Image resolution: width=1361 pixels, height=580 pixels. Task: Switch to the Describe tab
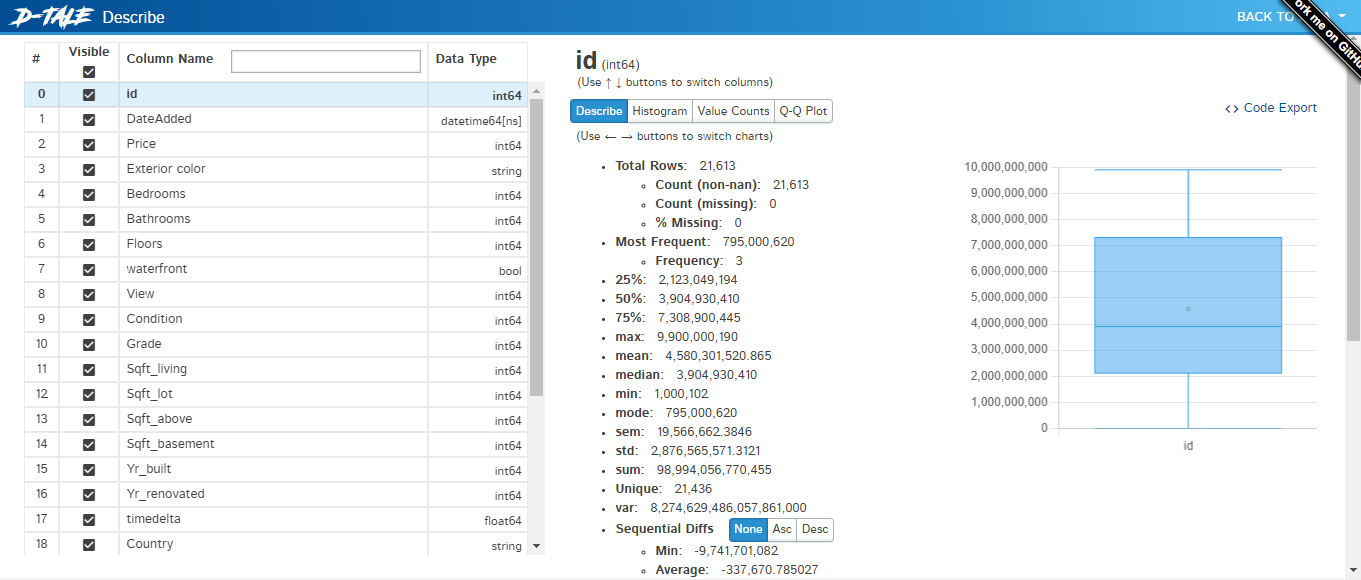coord(598,111)
